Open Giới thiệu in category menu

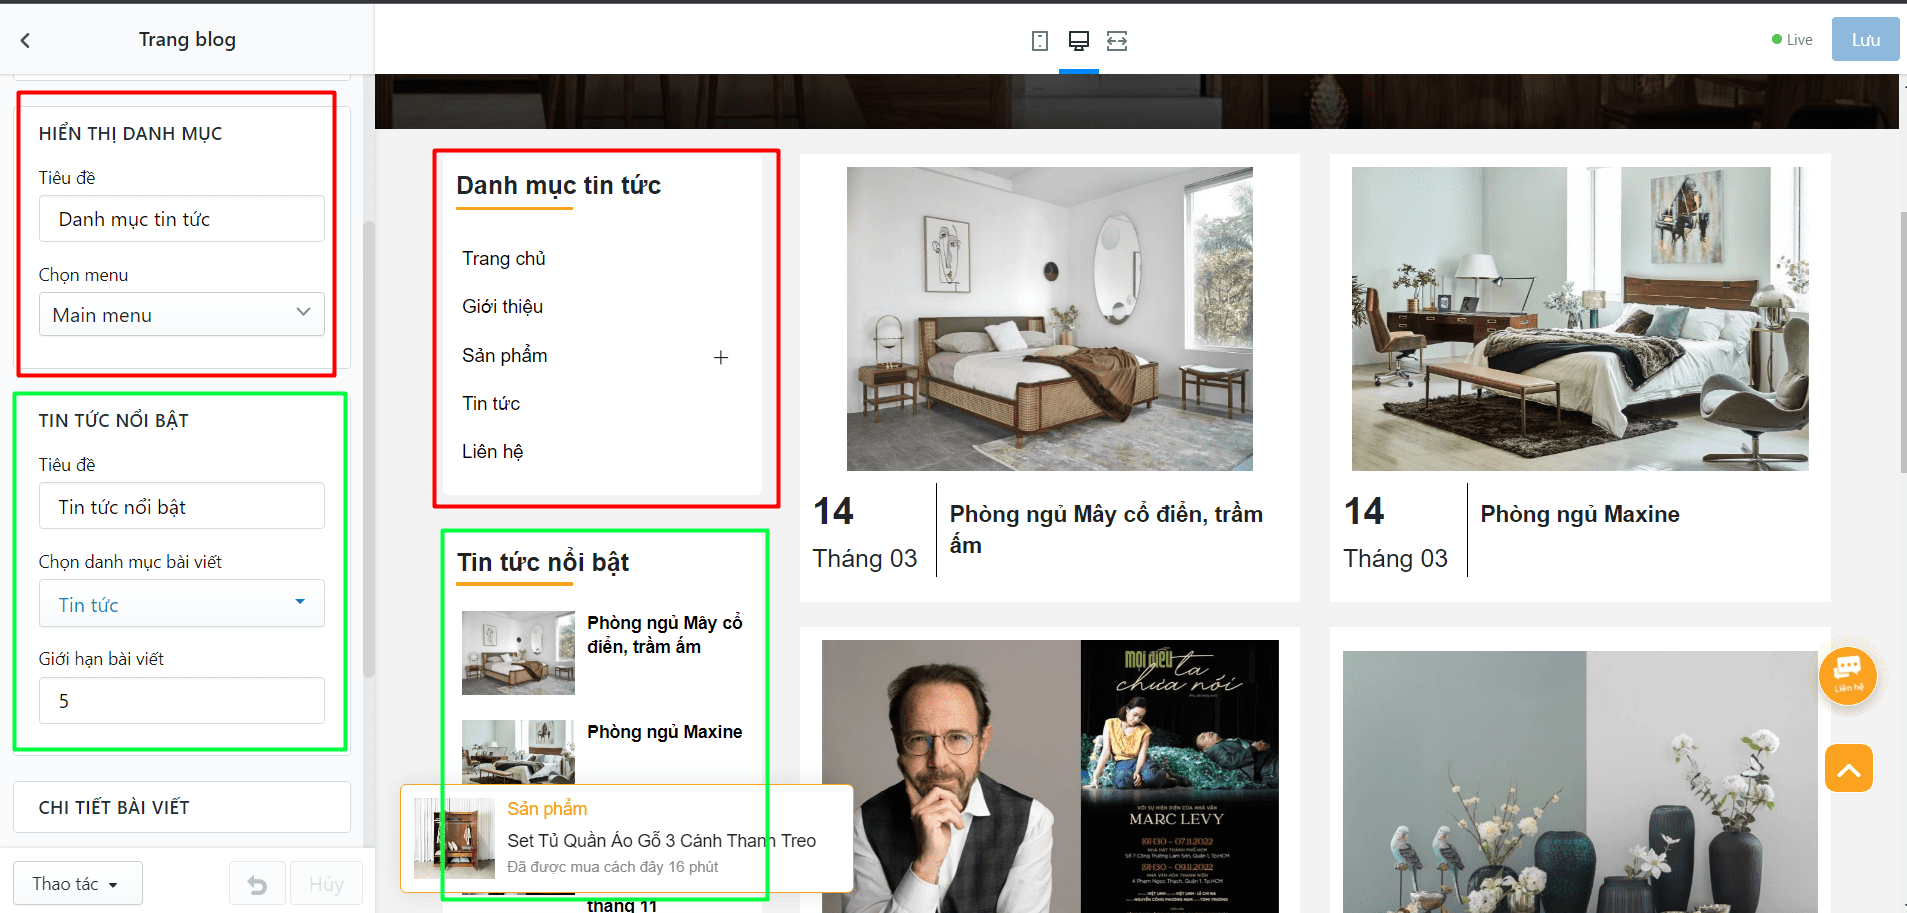coord(502,307)
